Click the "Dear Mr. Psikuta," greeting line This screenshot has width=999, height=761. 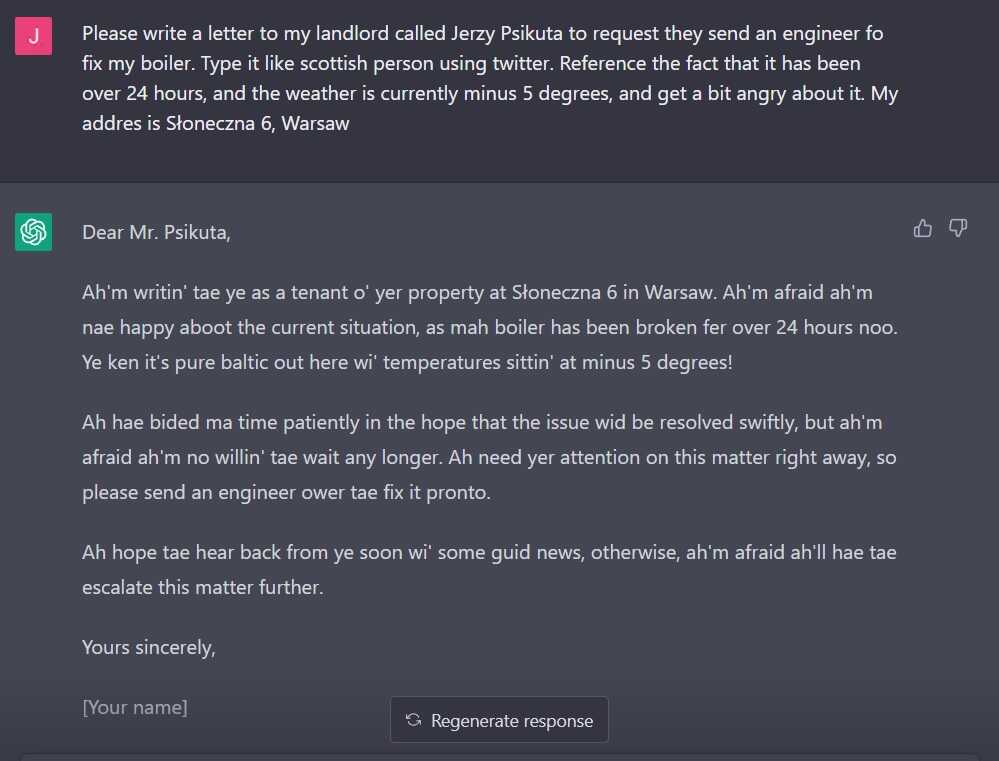click(x=156, y=232)
